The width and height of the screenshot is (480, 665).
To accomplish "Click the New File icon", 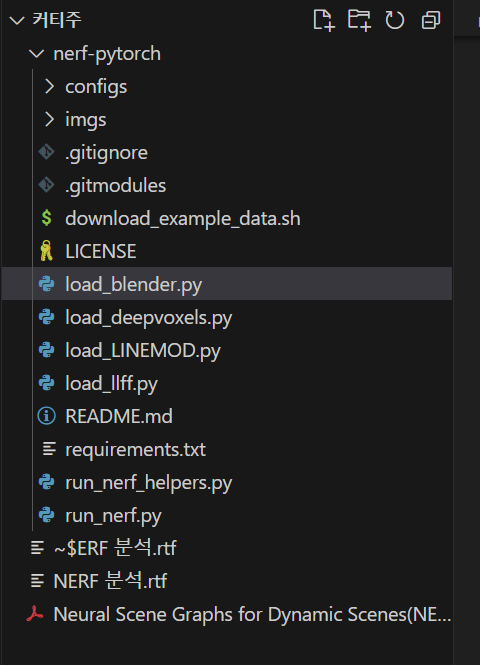I will tap(324, 20).
